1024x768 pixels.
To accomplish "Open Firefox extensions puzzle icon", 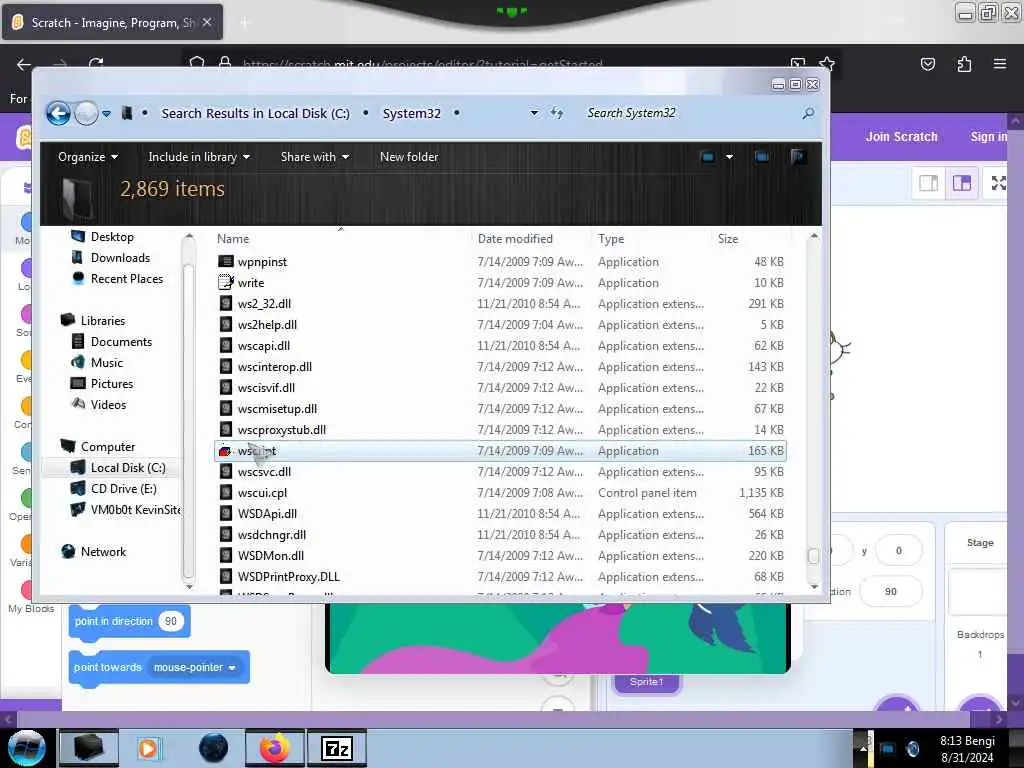I will pos(964,64).
